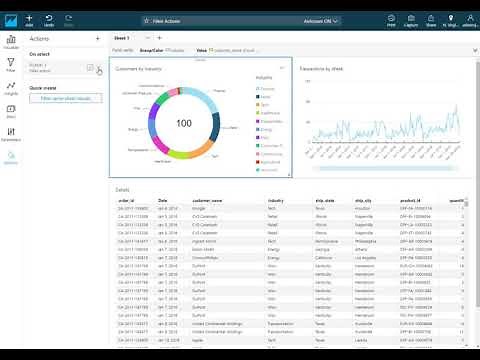Screen dimensions: 480x360
Task: Click the sheet vertical scrollbar on right edge
Action: (x=478, y=183)
